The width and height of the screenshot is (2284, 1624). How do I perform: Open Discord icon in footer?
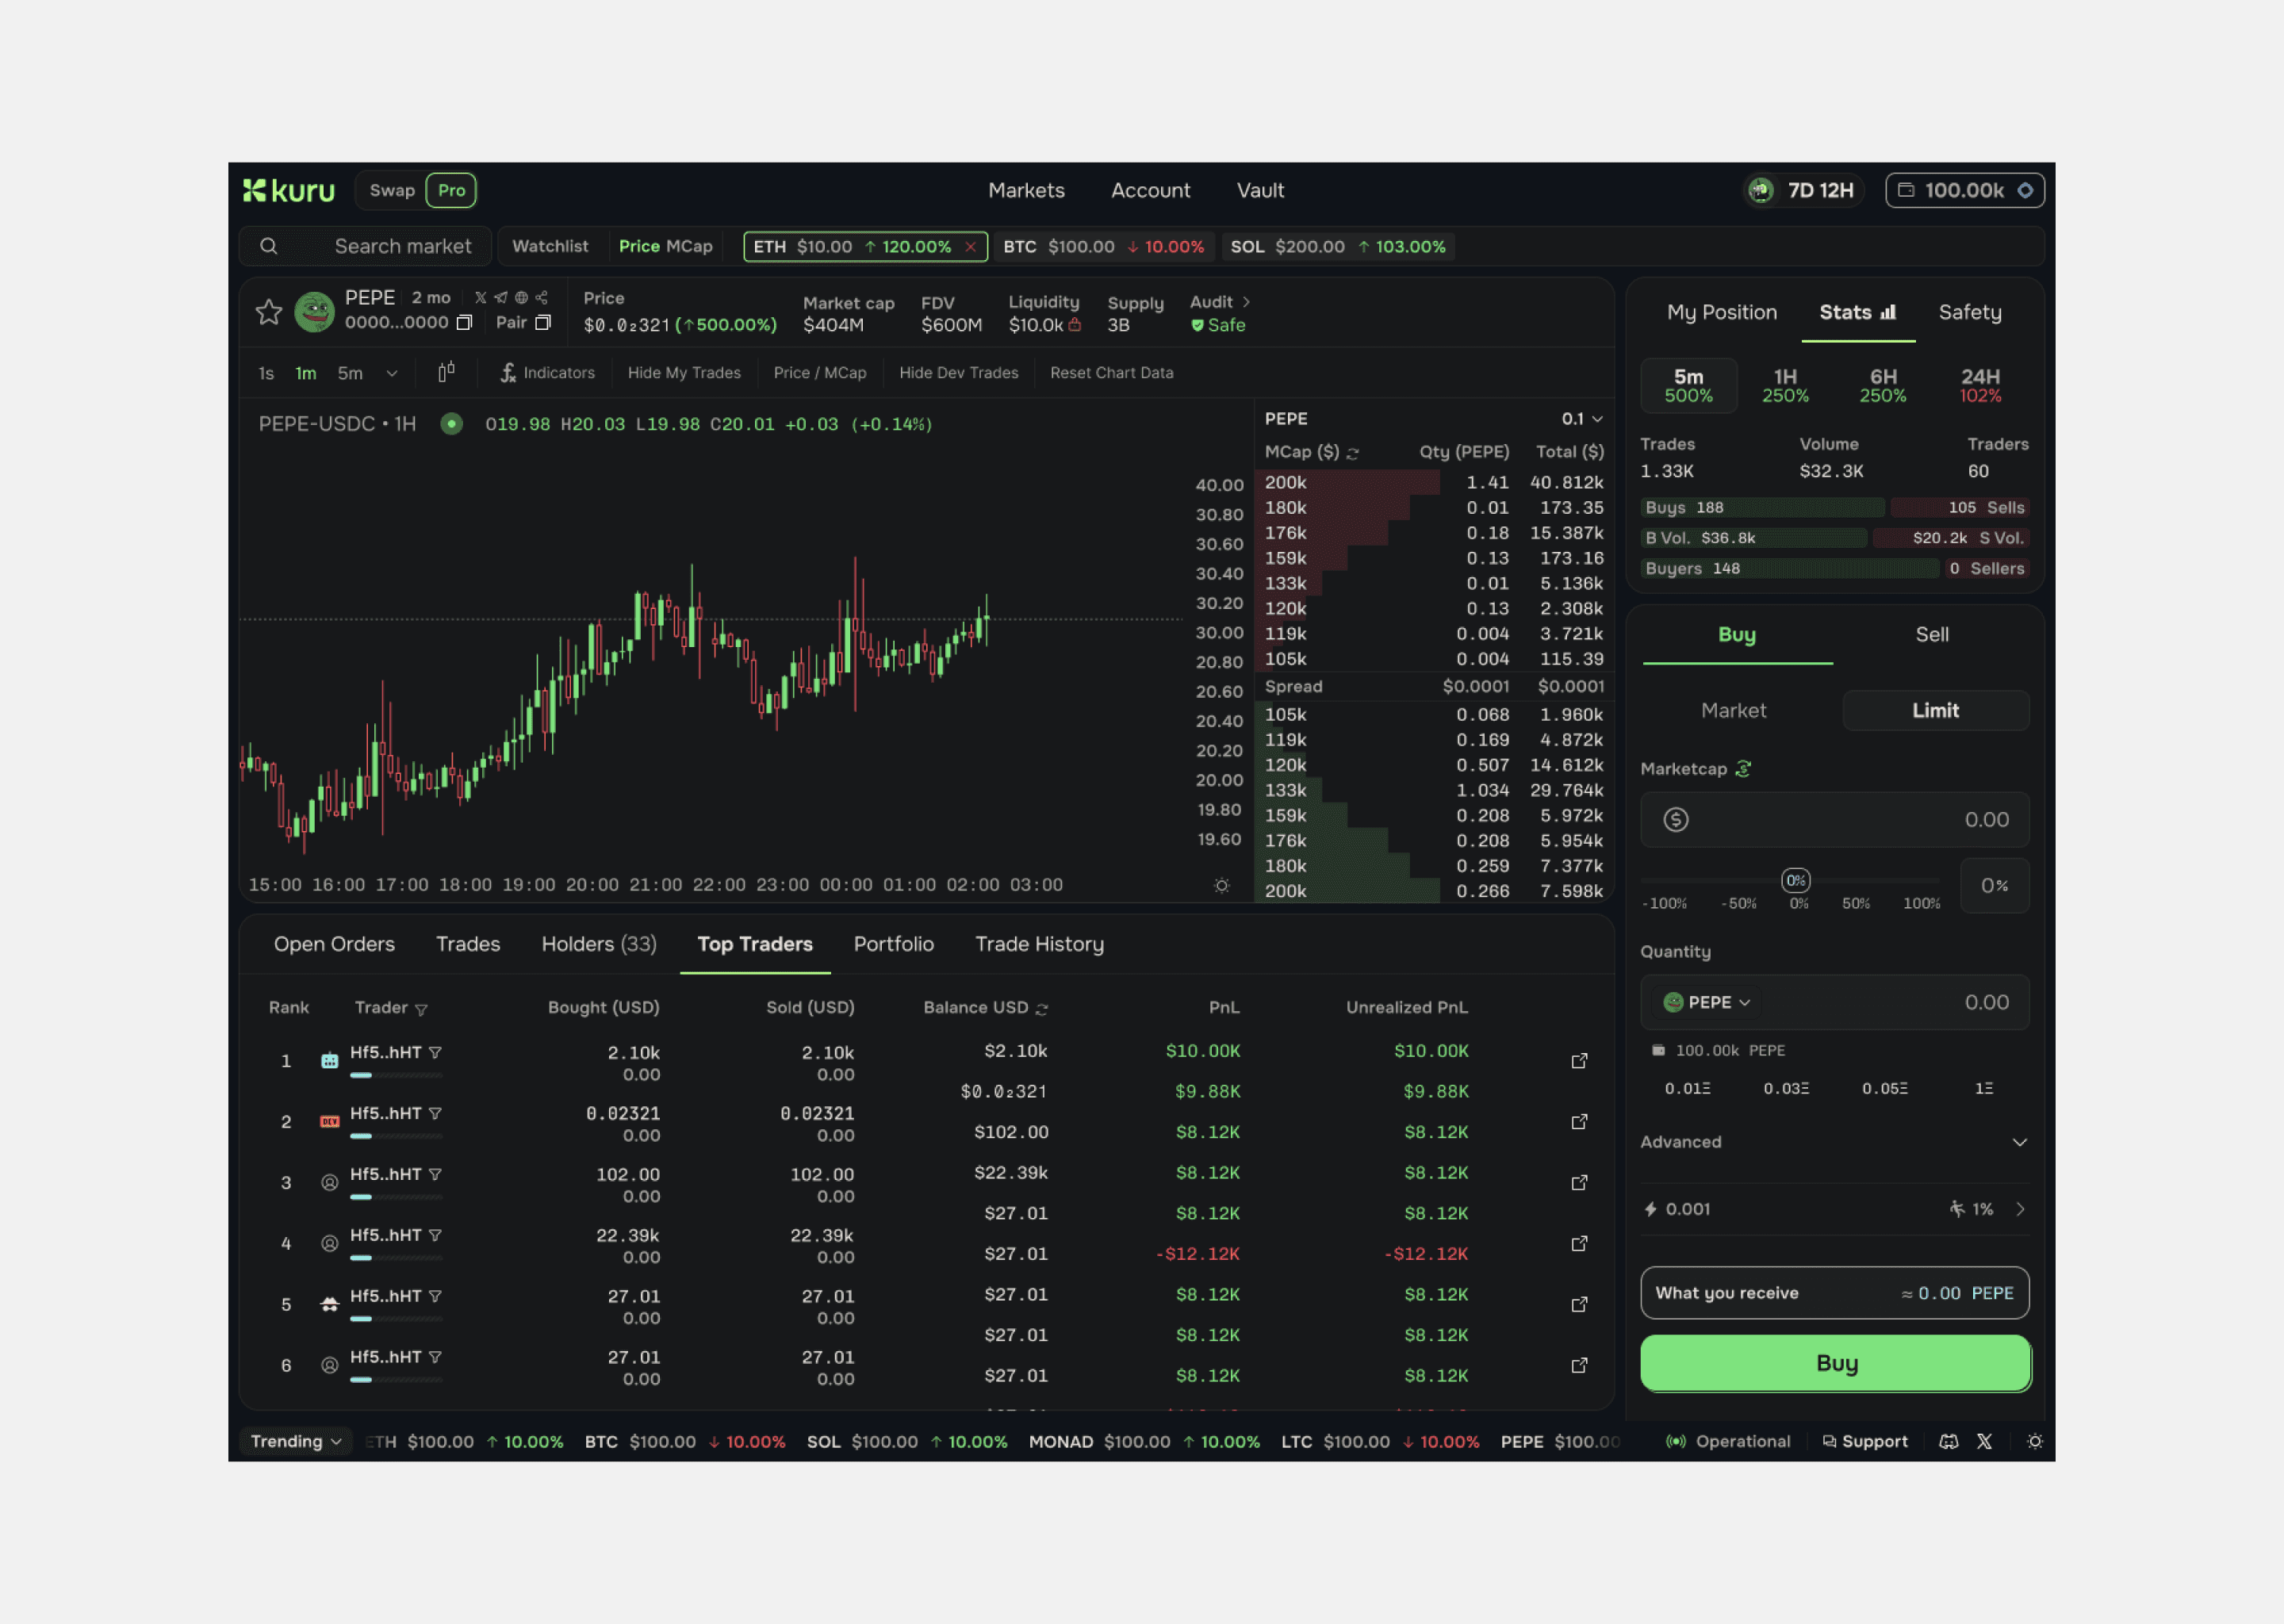[x=1949, y=1442]
